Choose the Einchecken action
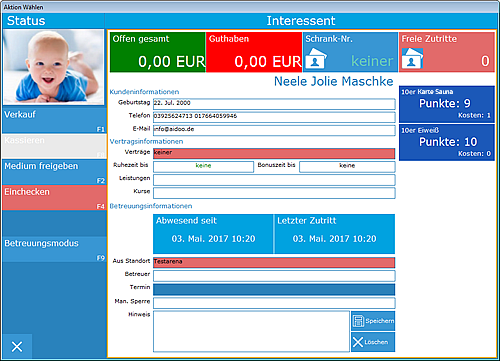 point(54,198)
